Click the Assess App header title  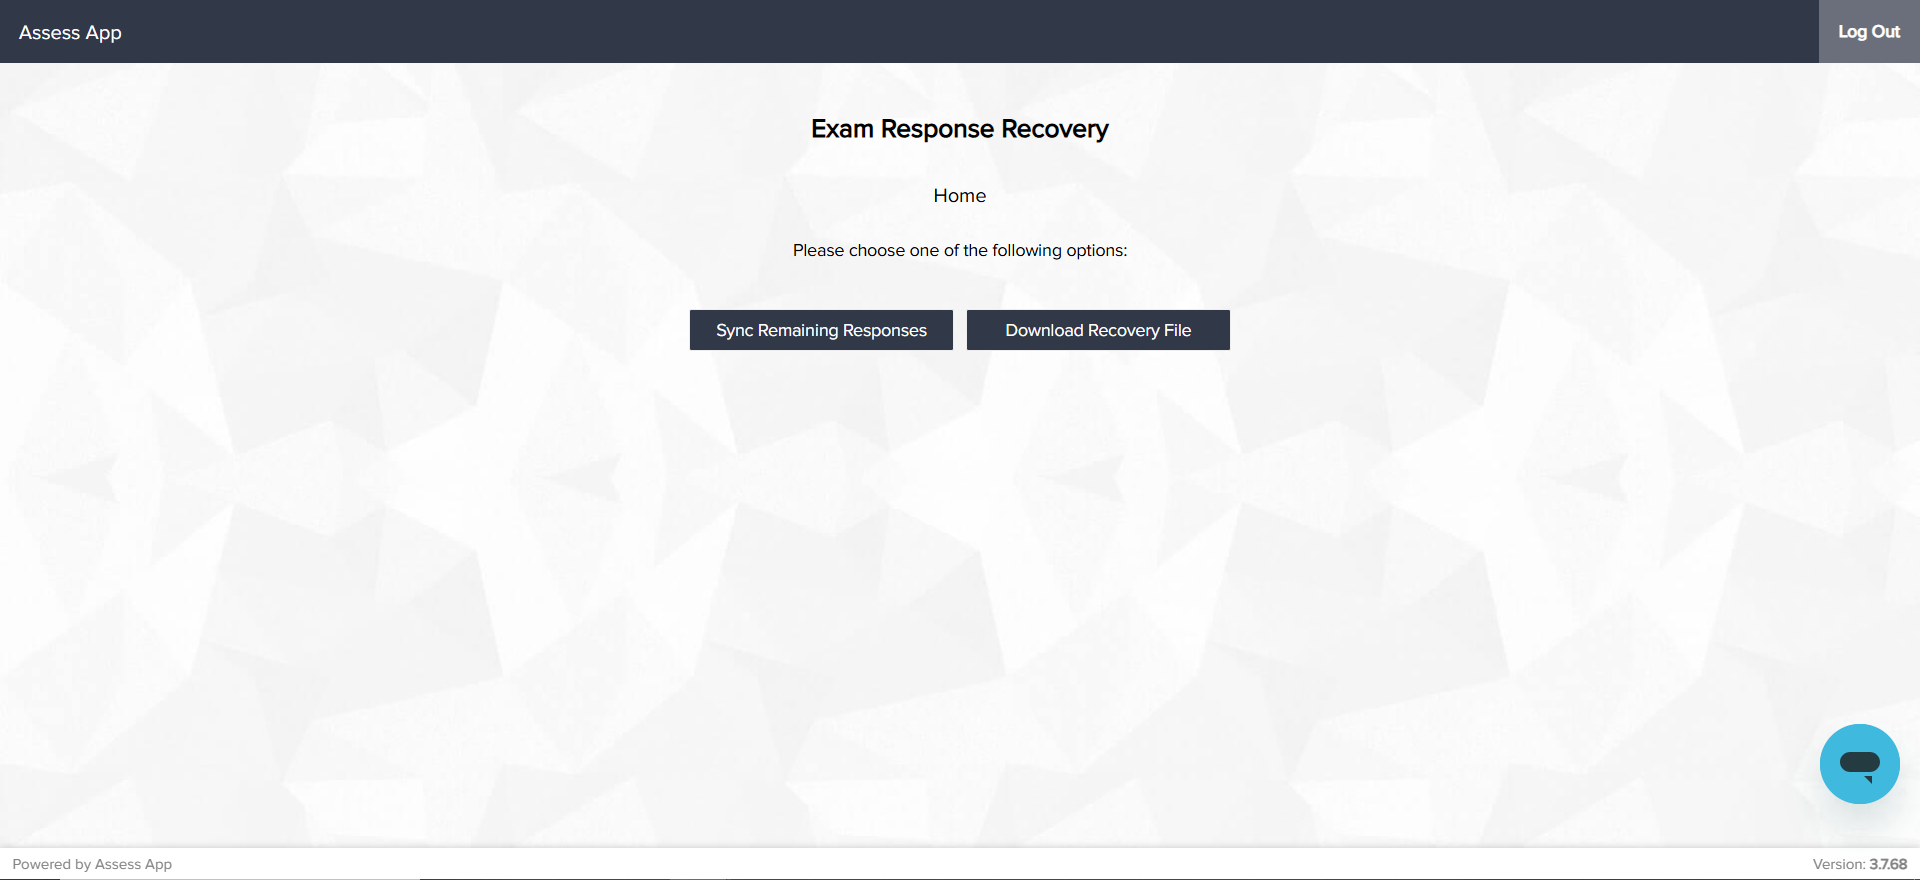point(70,32)
